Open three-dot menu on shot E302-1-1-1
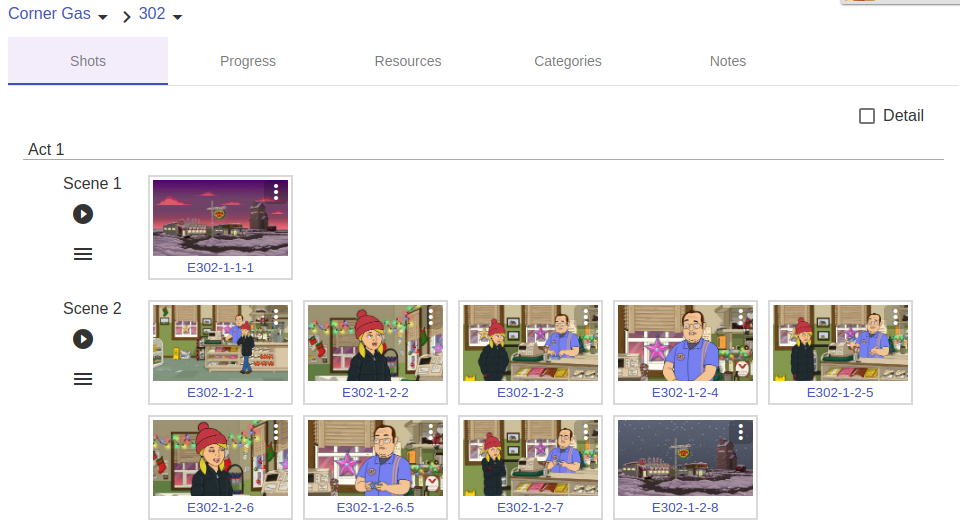 pyautogui.click(x=276, y=192)
